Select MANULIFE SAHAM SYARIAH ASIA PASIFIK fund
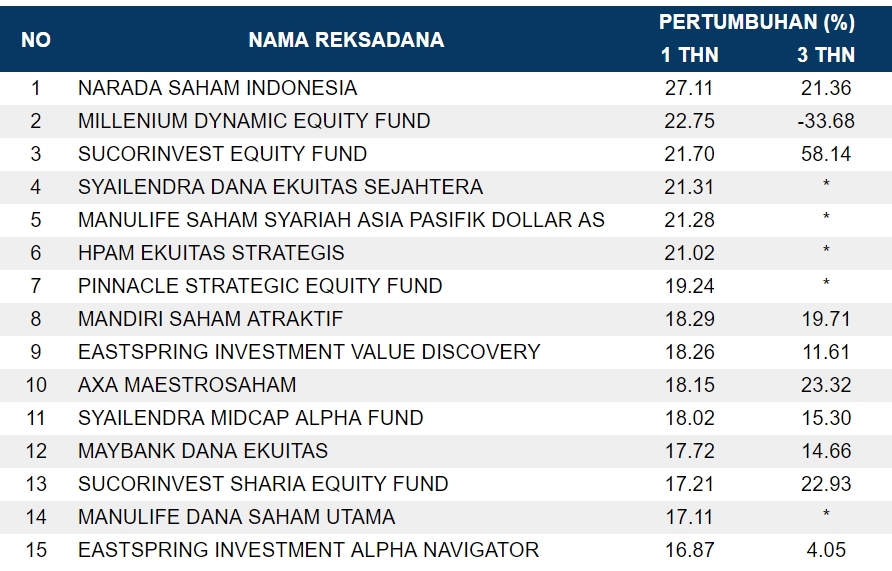 341,220
